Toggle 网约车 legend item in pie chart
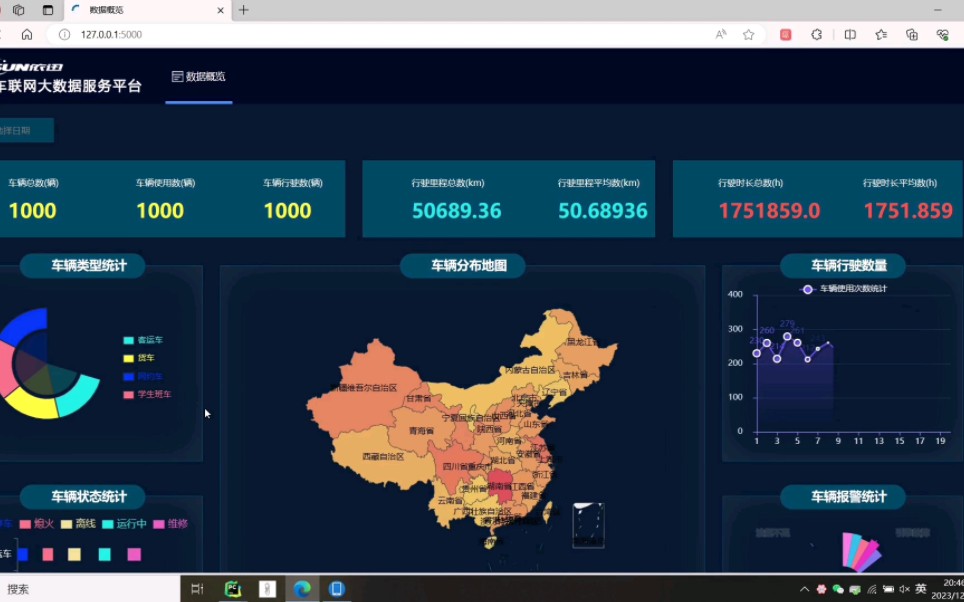 143,376
